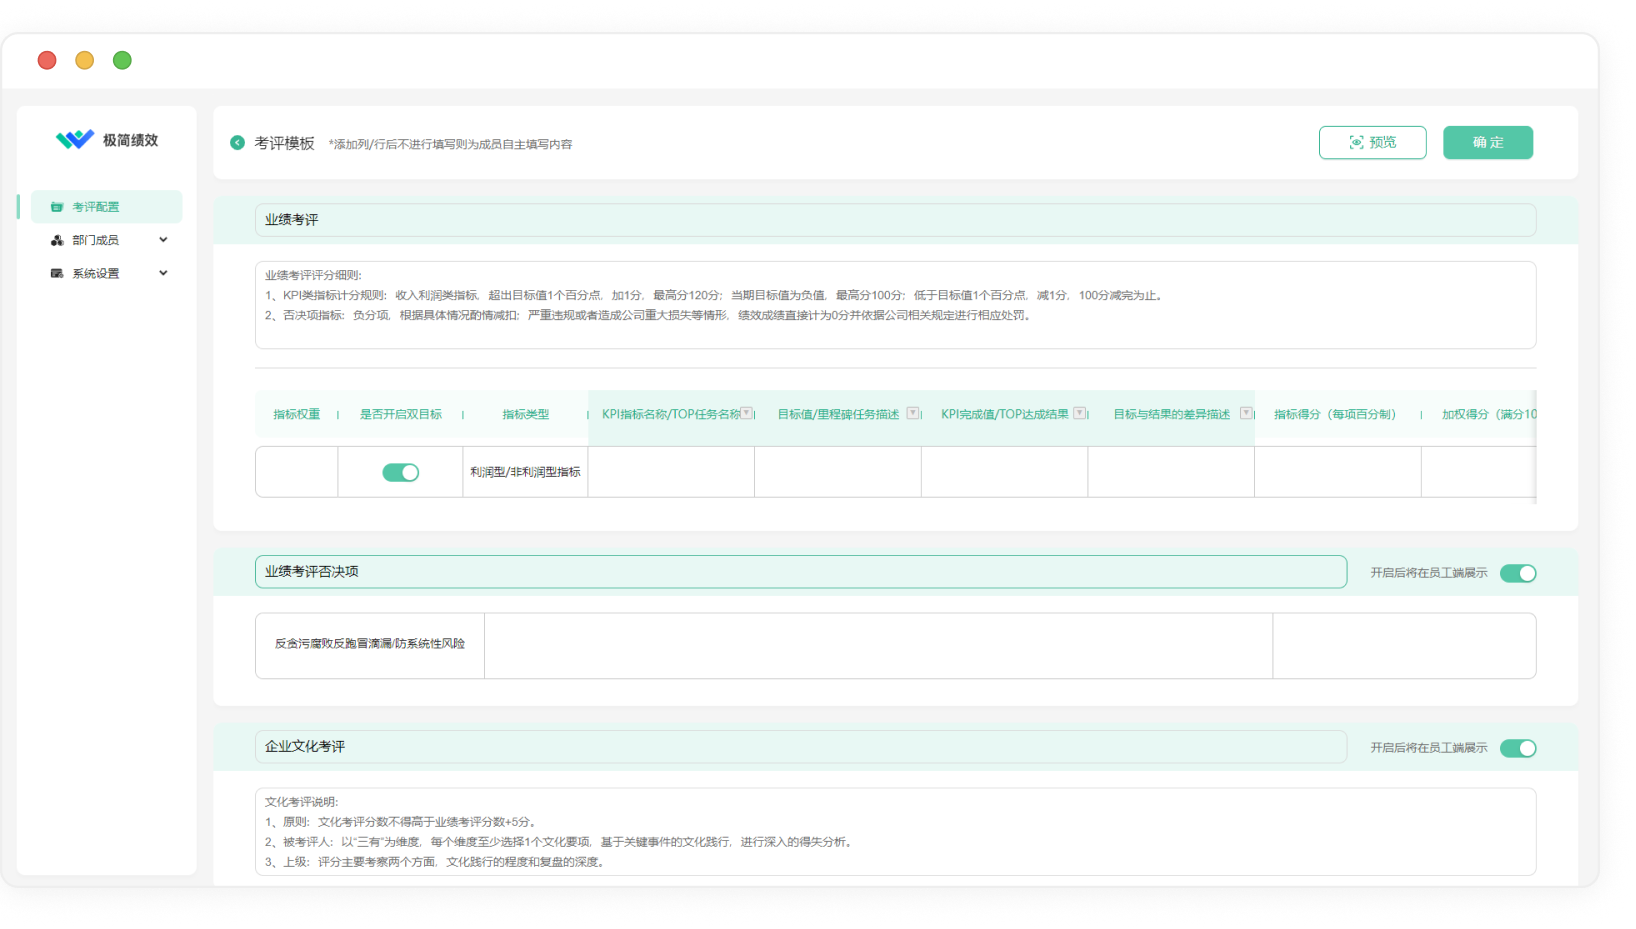Image resolution: width=1636 pixels, height=929 pixels.
Task: Open dropdown on 目标与结果的差异描述 column header
Action: [x=1245, y=413]
